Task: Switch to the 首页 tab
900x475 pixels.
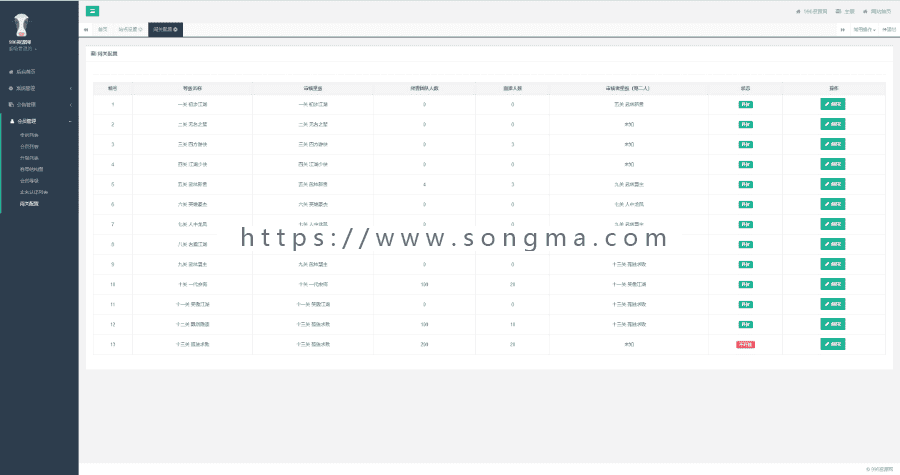Action: (102, 29)
